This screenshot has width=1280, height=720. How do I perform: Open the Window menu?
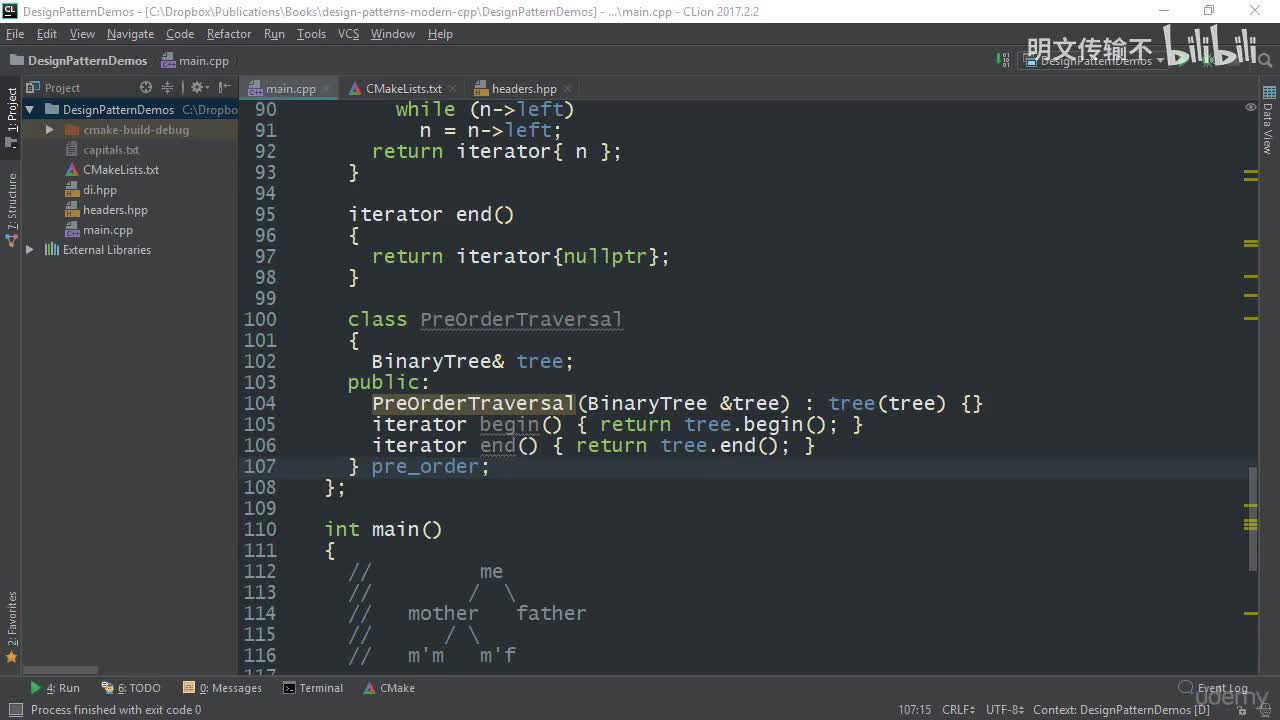393,34
